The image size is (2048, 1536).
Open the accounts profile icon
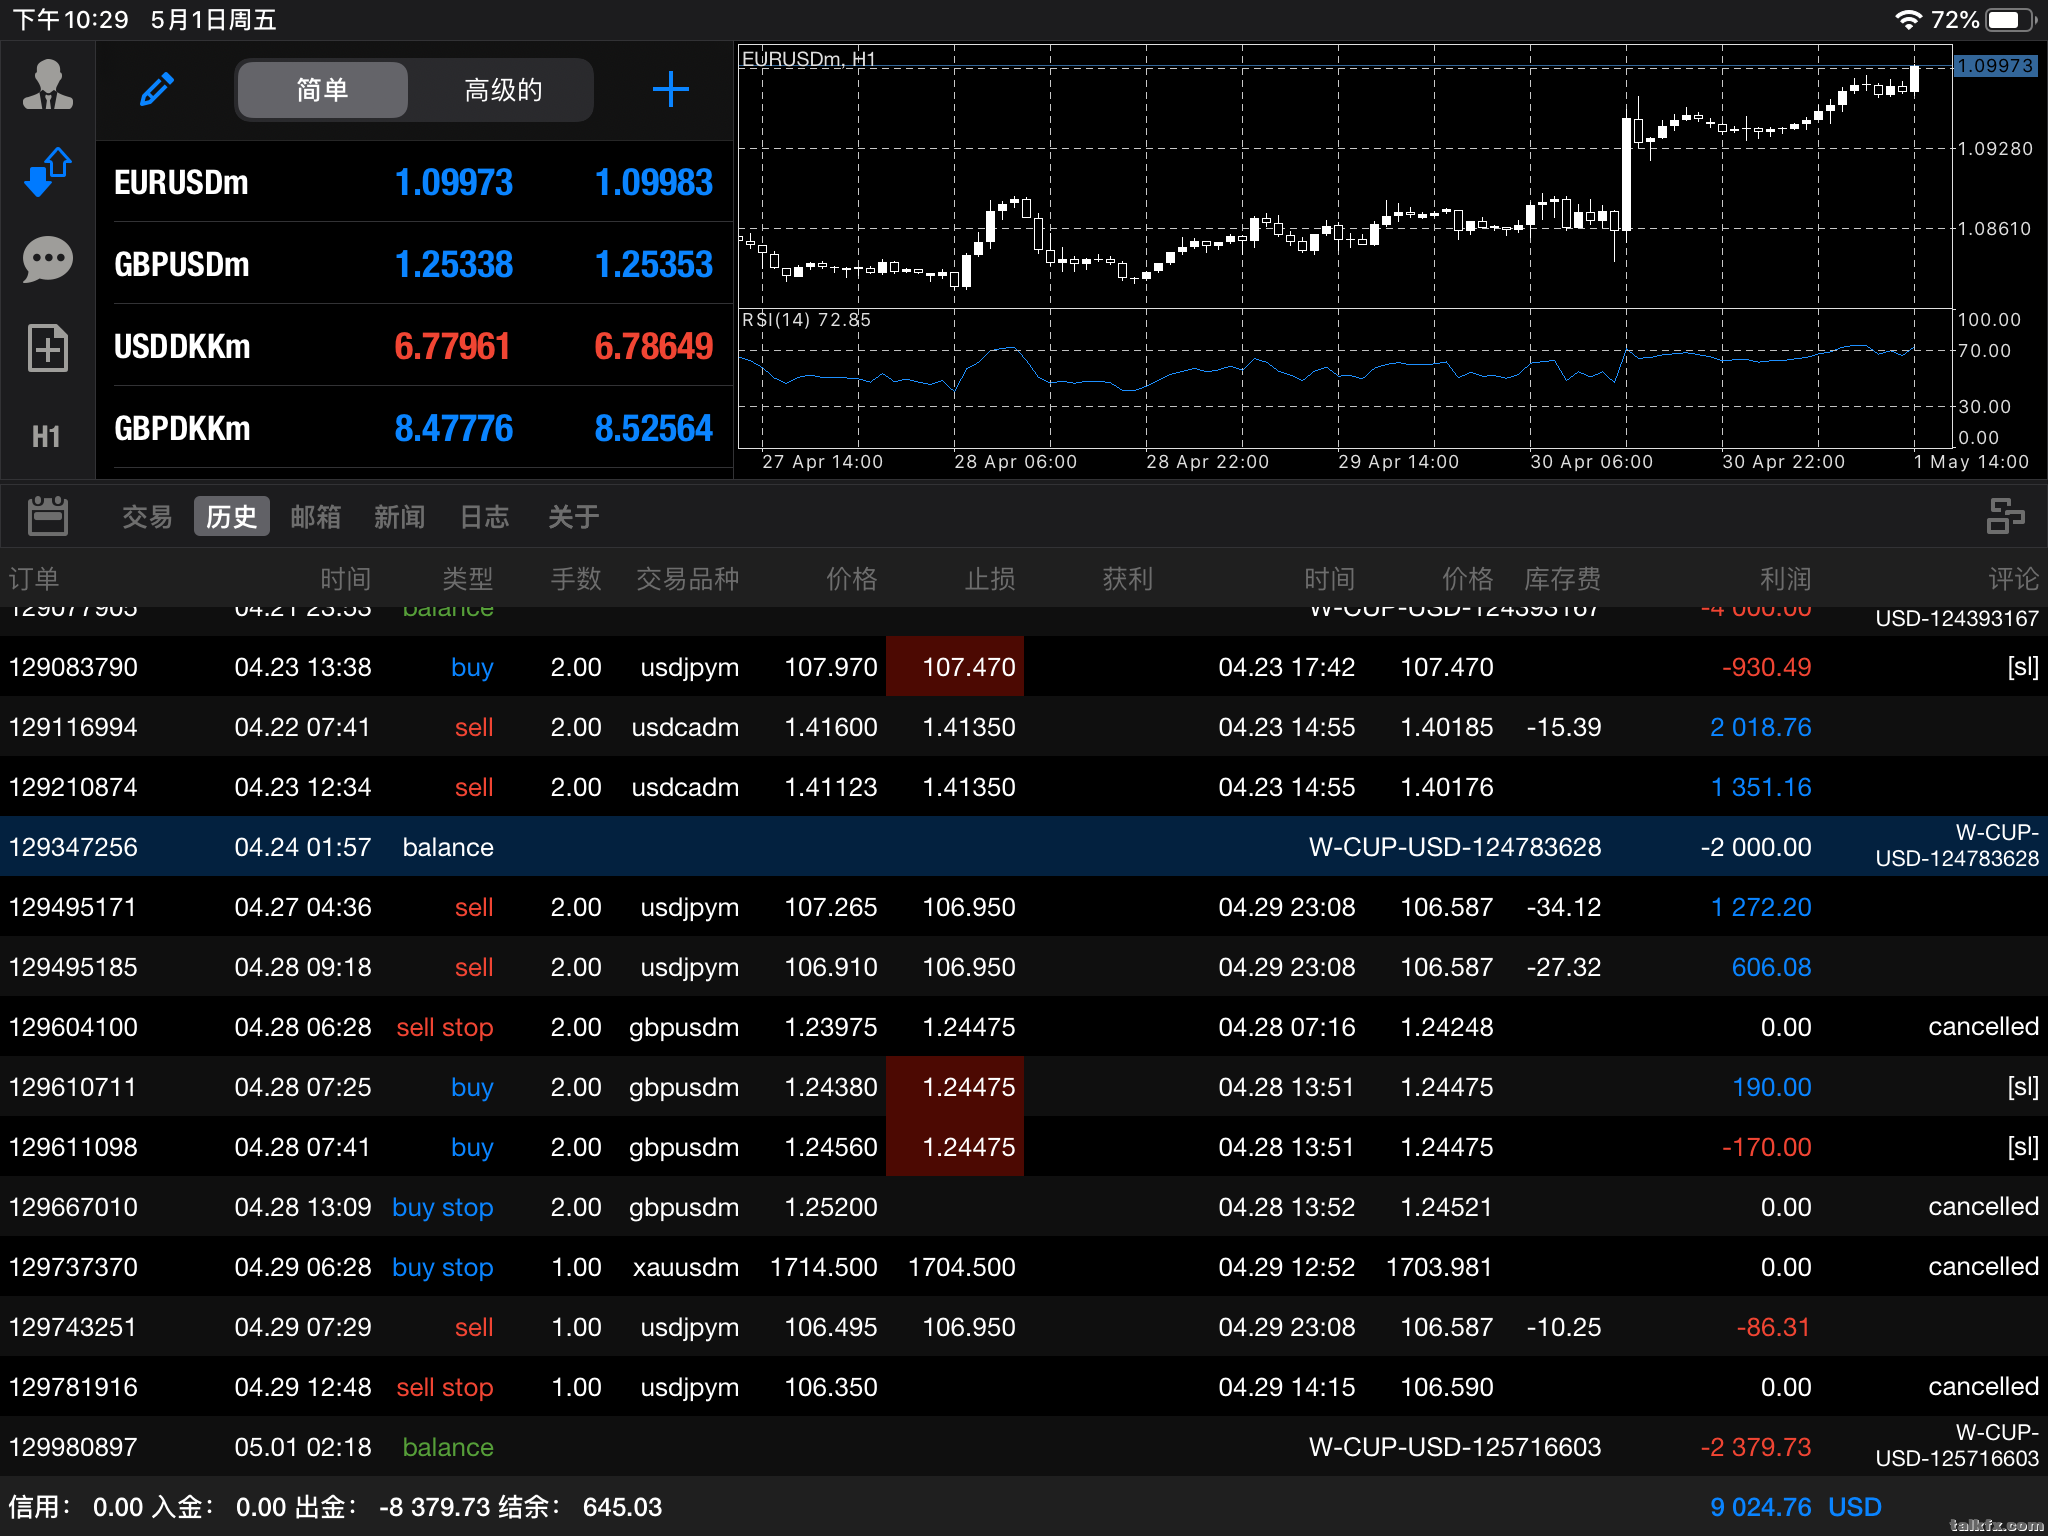click(47, 86)
